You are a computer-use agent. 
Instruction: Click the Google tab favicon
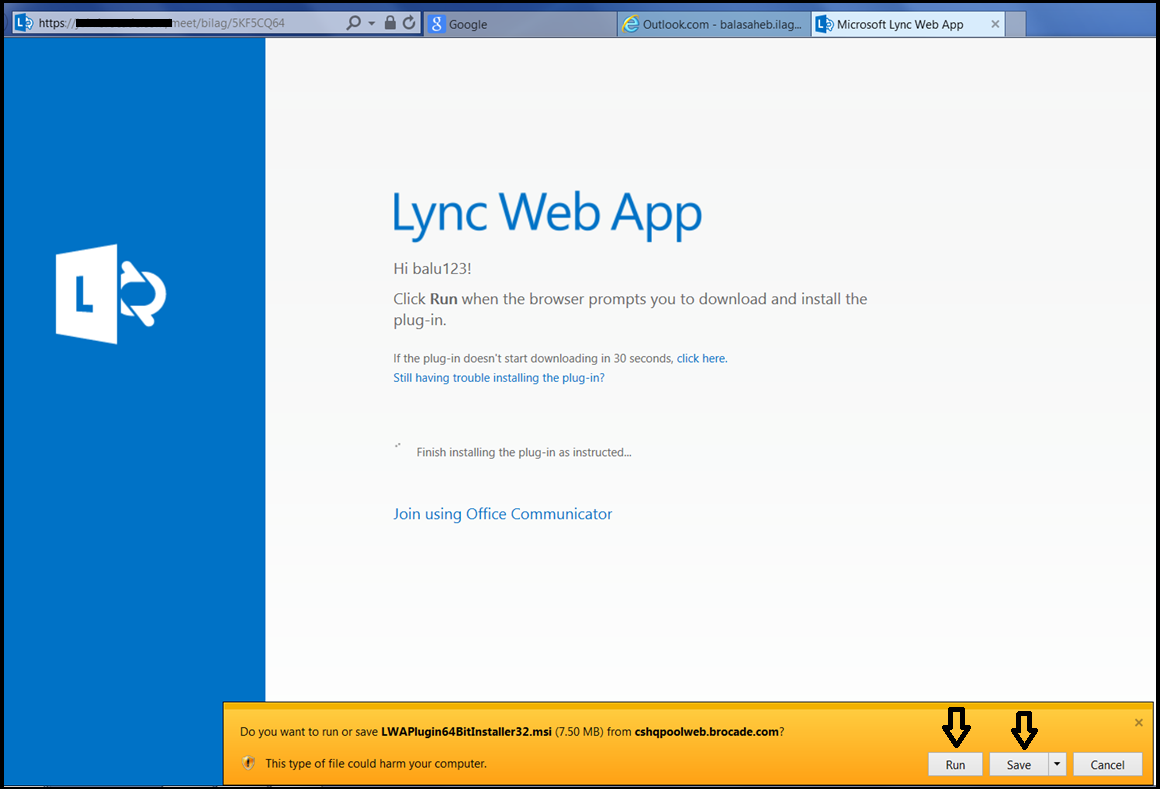click(x=436, y=24)
